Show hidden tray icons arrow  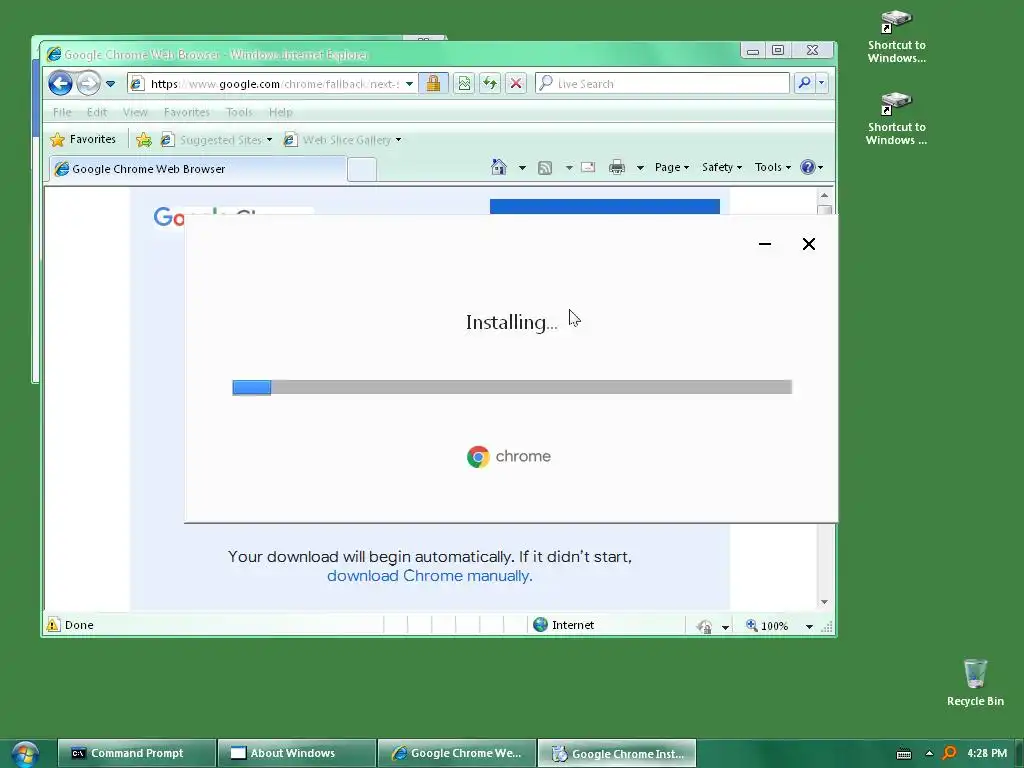929,753
